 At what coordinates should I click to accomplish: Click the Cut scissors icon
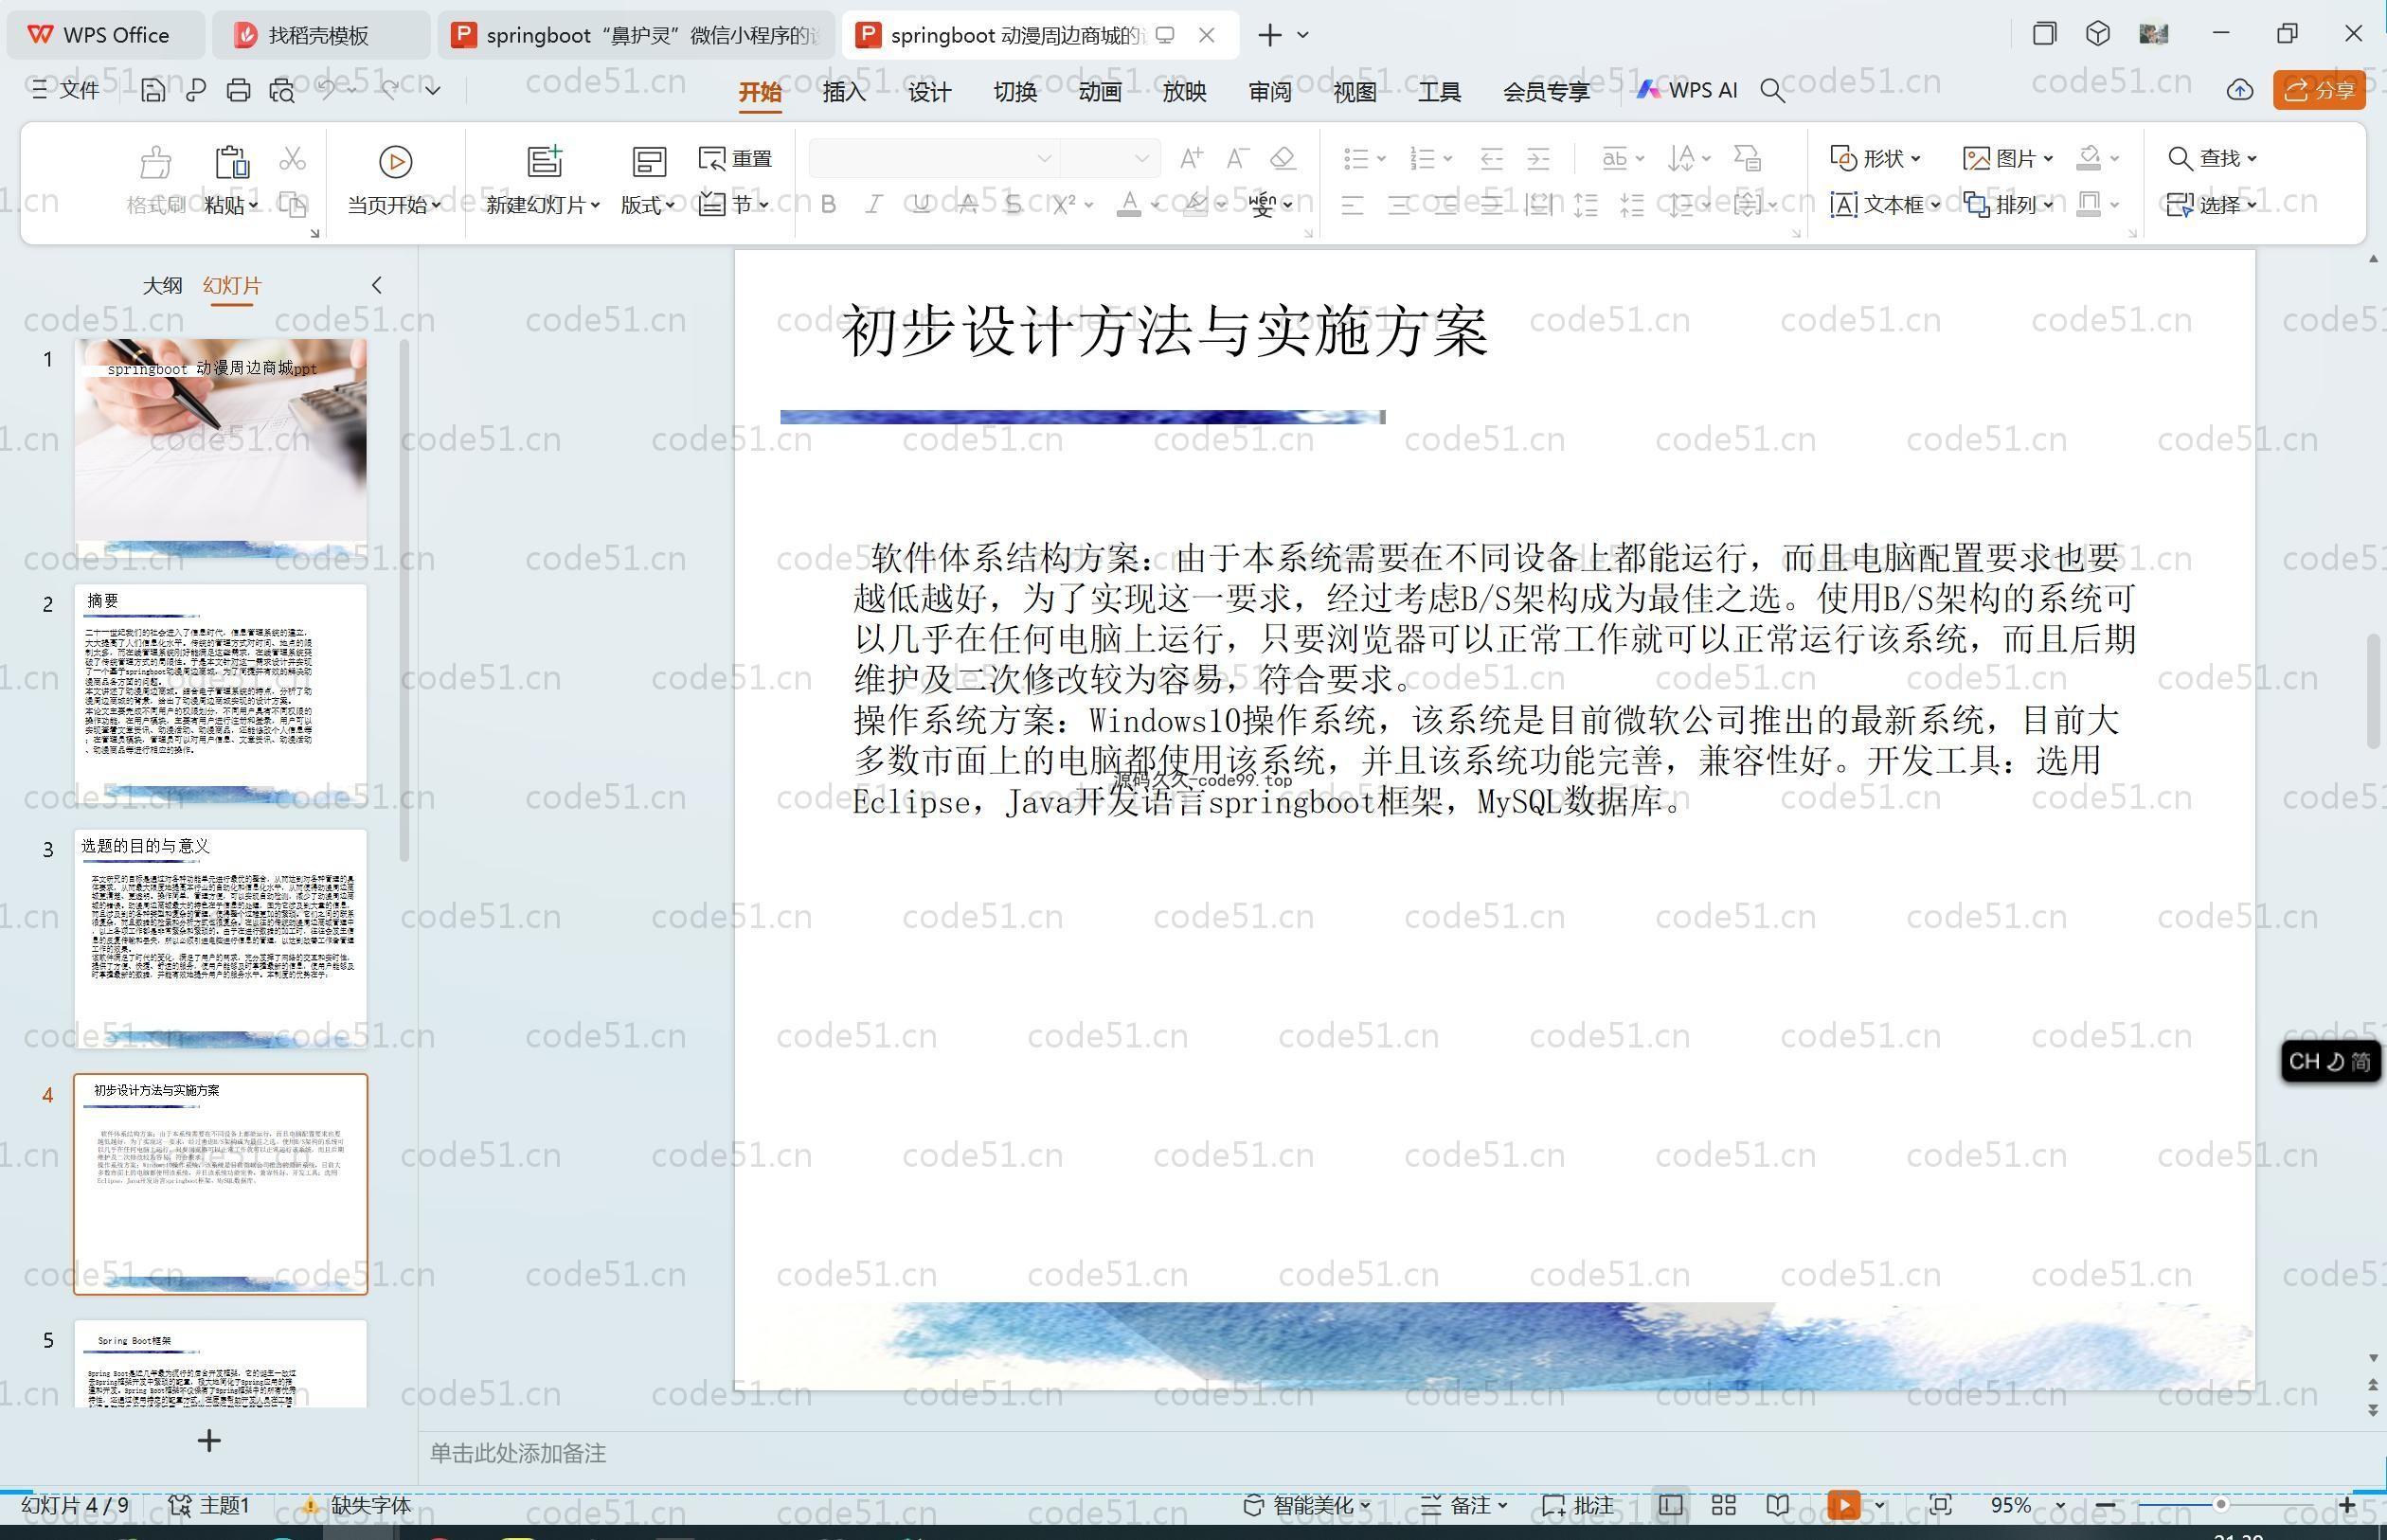(x=292, y=159)
